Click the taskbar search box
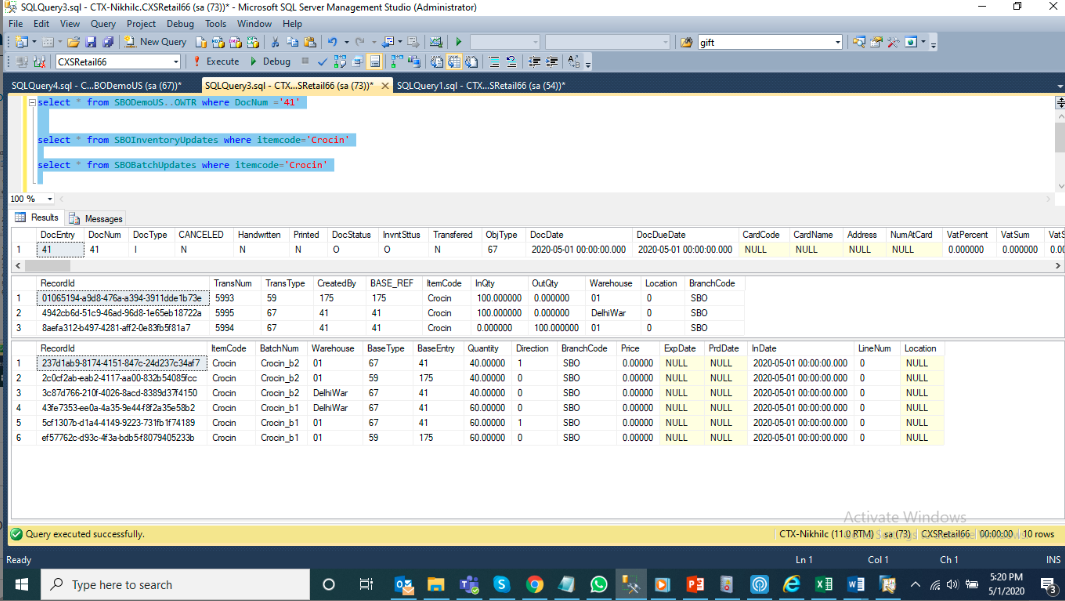1065x601 pixels. point(175,585)
